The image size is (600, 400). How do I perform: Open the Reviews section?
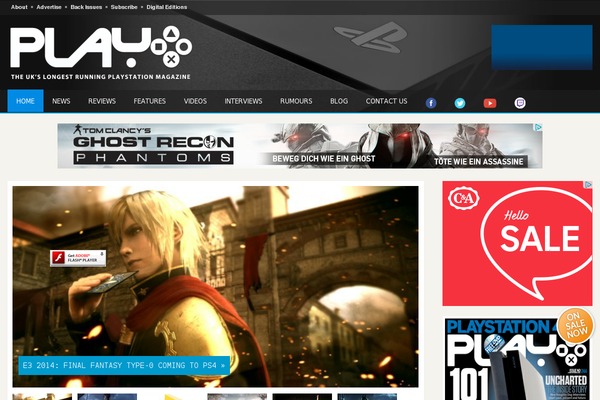(102, 101)
